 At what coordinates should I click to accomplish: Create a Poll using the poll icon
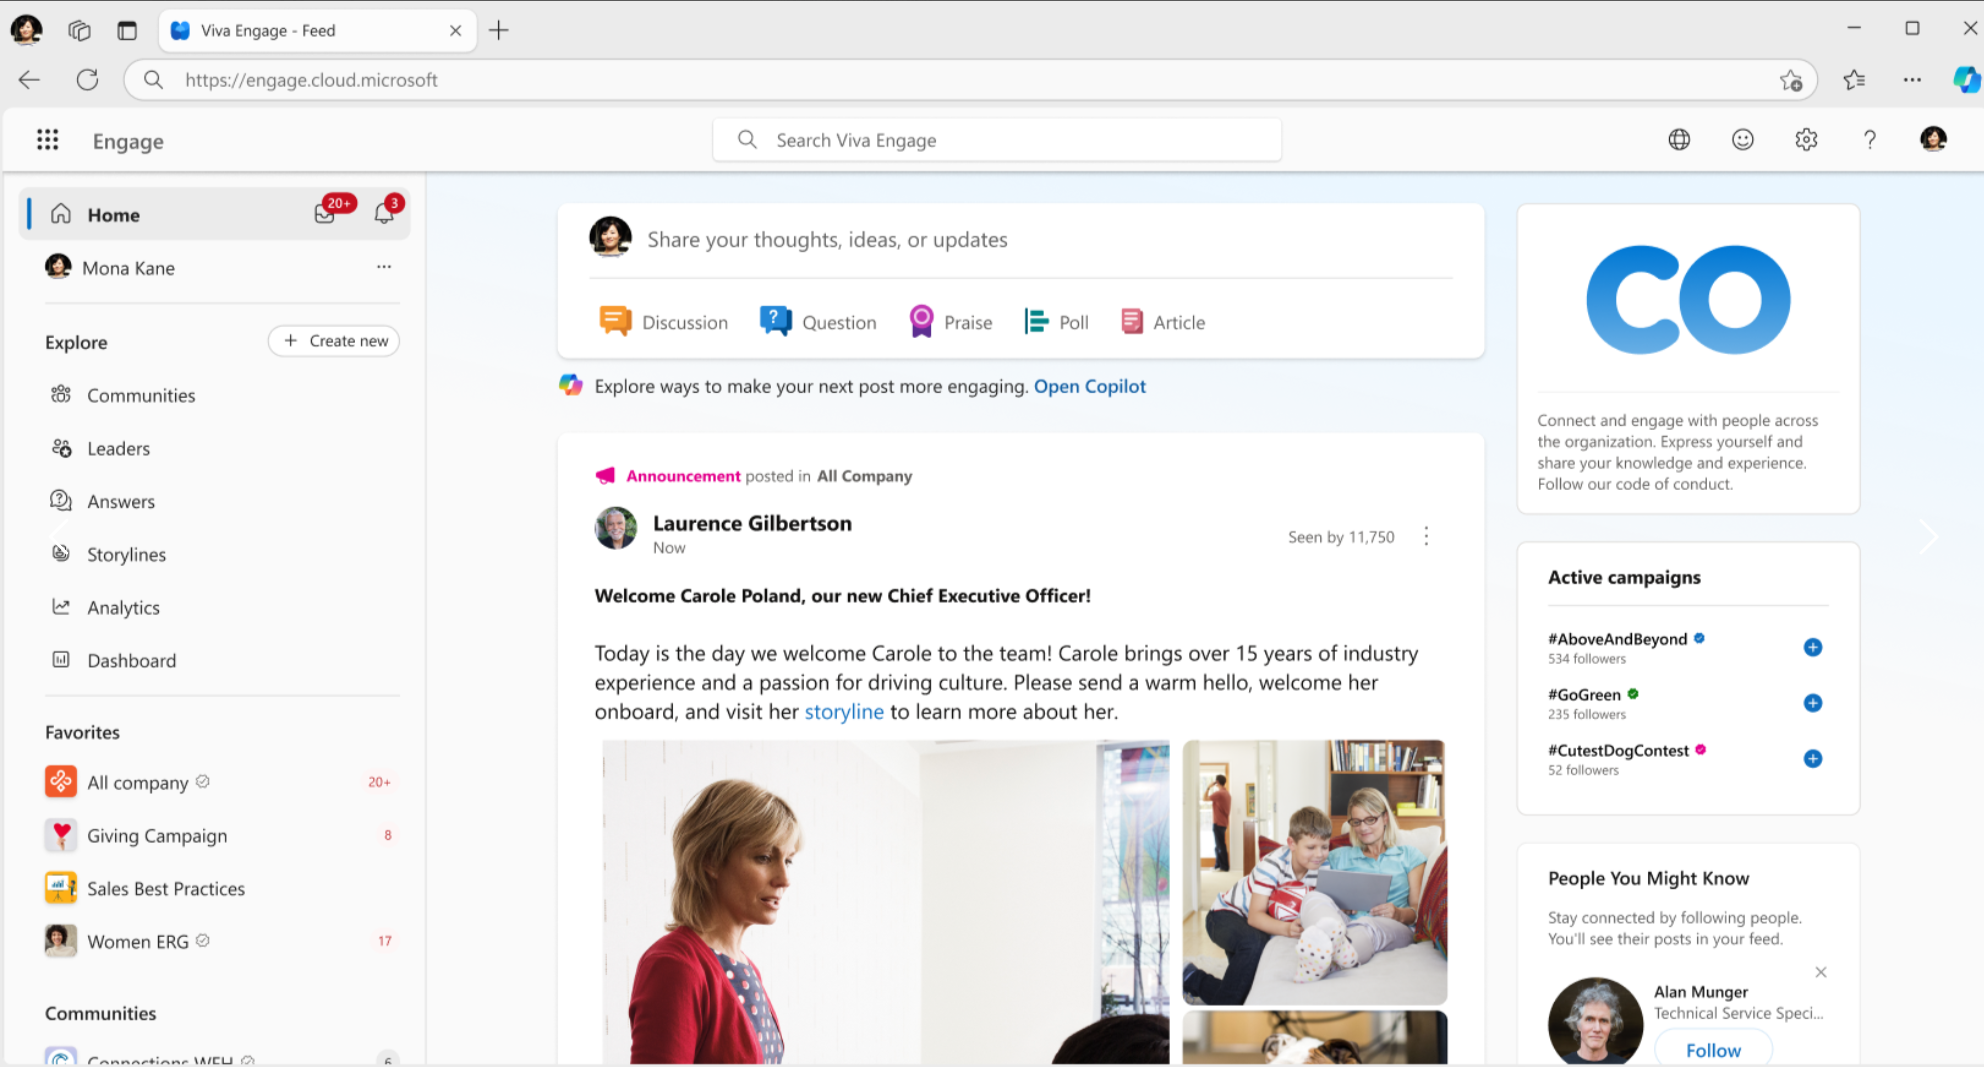(x=1036, y=321)
